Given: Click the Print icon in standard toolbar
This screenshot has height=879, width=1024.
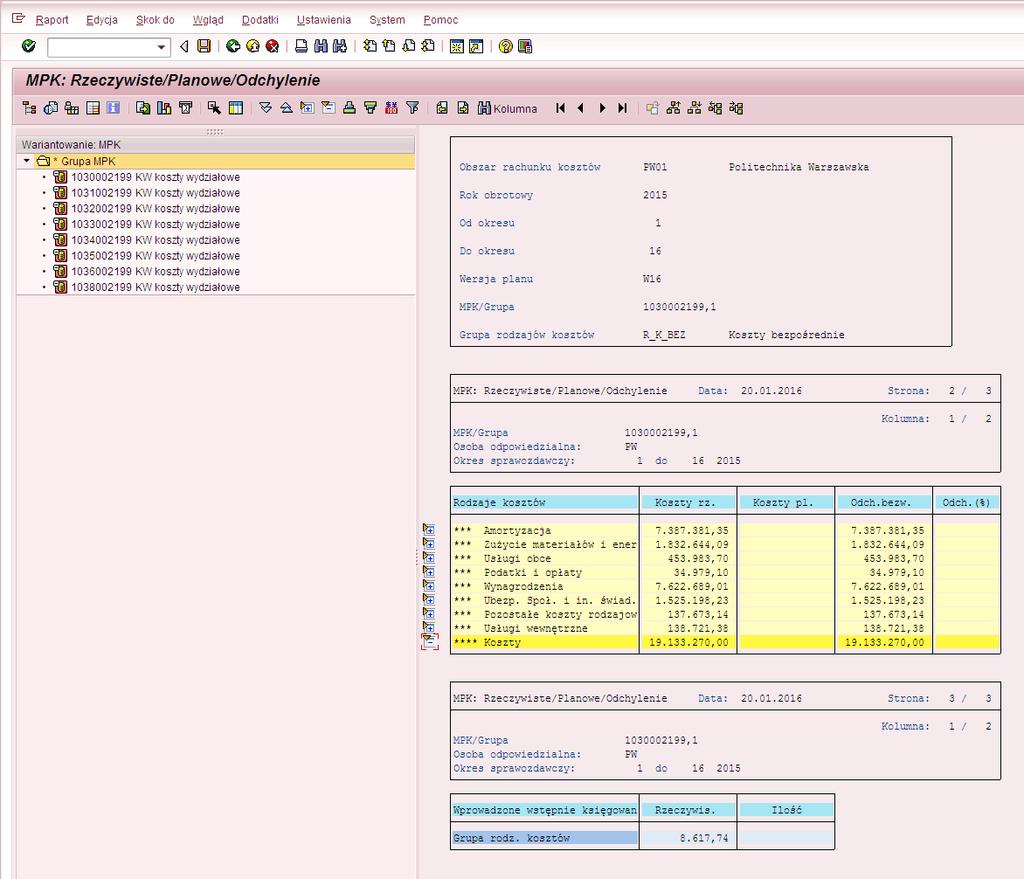Looking at the screenshot, I should (301, 46).
